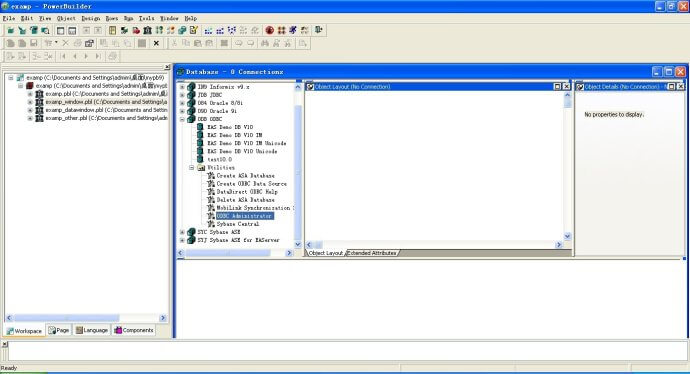The height and width of the screenshot is (374, 690).
Task: Click the EAServer Profile toolbar icon
Action: 171,30
